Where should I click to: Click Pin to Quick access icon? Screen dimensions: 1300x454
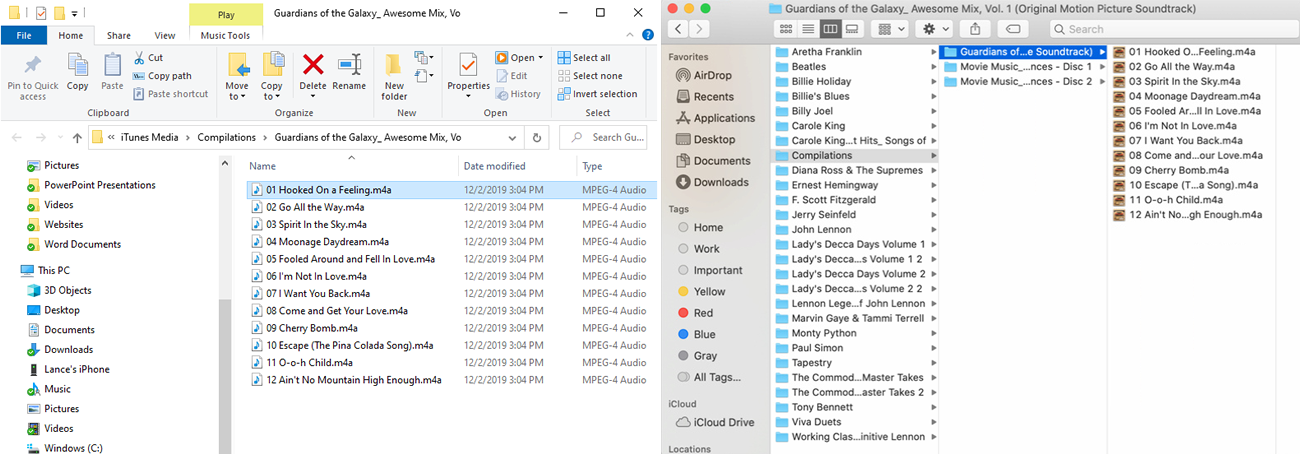click(x=33, y=66)
